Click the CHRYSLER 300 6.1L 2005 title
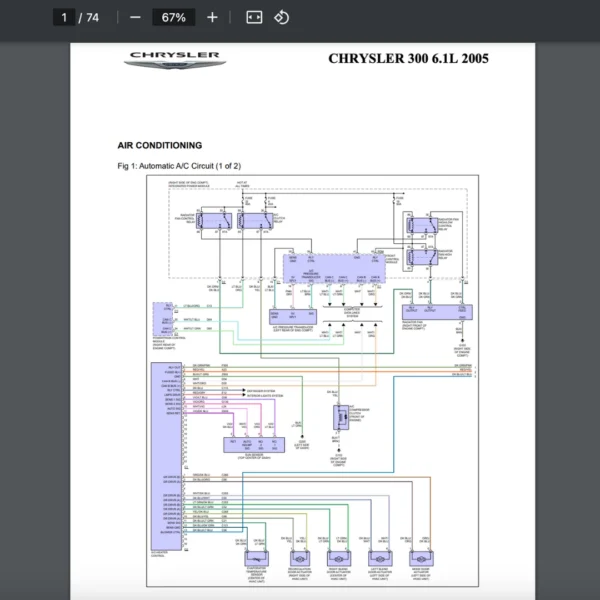The width and height of the screenshot is (600, 600). pyautogui.click(x=408, y=58)
